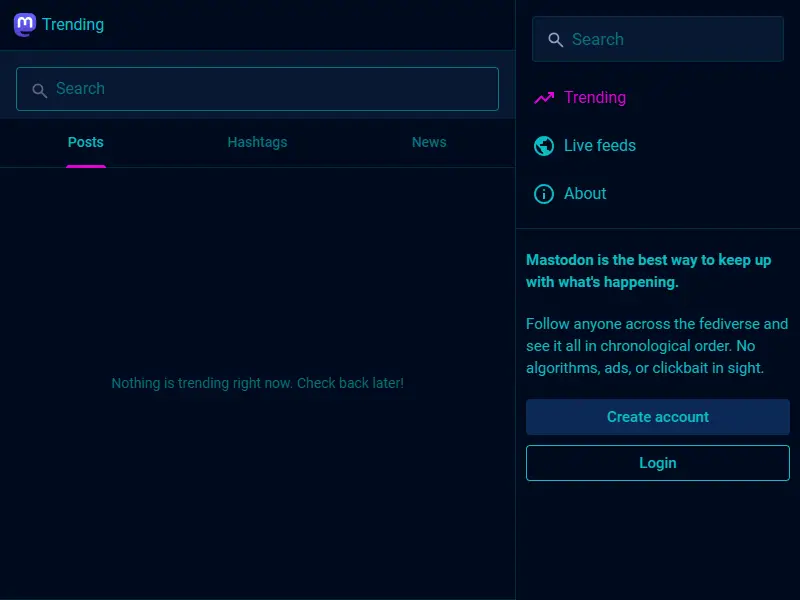
Task: Click the Mastodon logo icon
Action: tap(24, 24)
